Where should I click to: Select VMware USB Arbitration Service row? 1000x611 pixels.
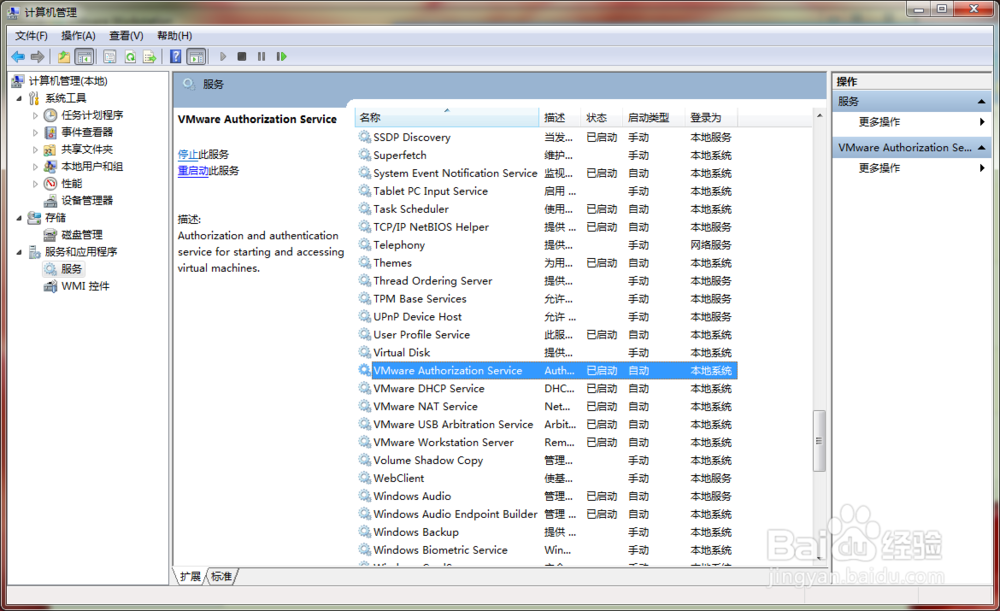(547, 424)
